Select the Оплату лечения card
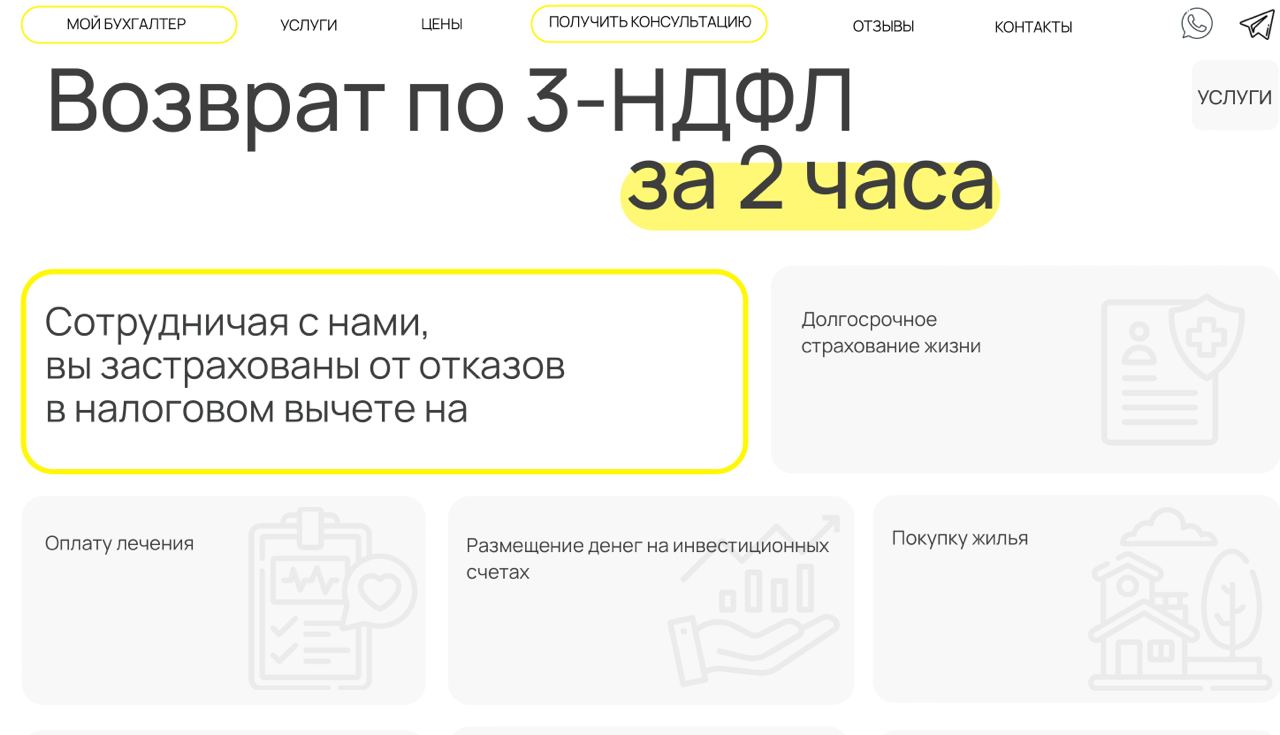Viewport: 1280px width, 735px height. coord(224,600)
